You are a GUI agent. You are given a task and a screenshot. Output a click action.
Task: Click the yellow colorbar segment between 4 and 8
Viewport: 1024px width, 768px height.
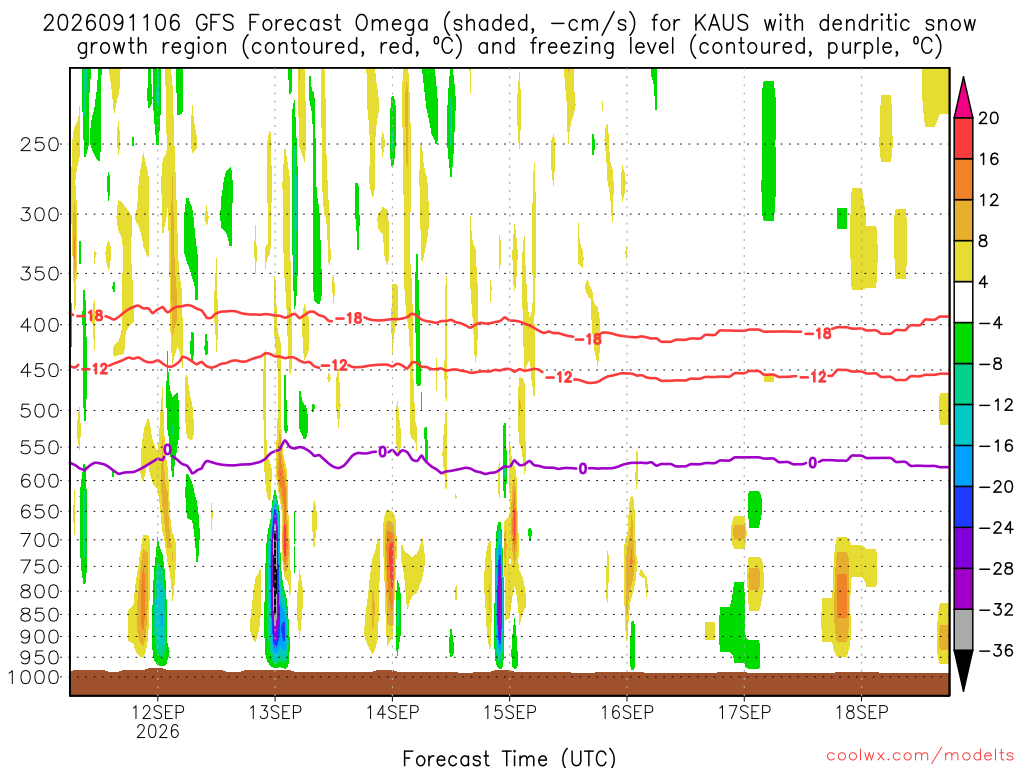[x=963, y=261]
